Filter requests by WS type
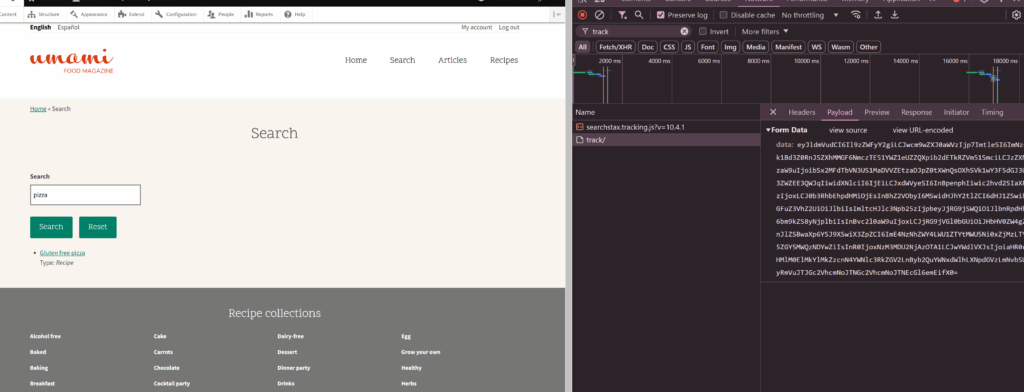The image size is (1024, 392). coord(816,47)
